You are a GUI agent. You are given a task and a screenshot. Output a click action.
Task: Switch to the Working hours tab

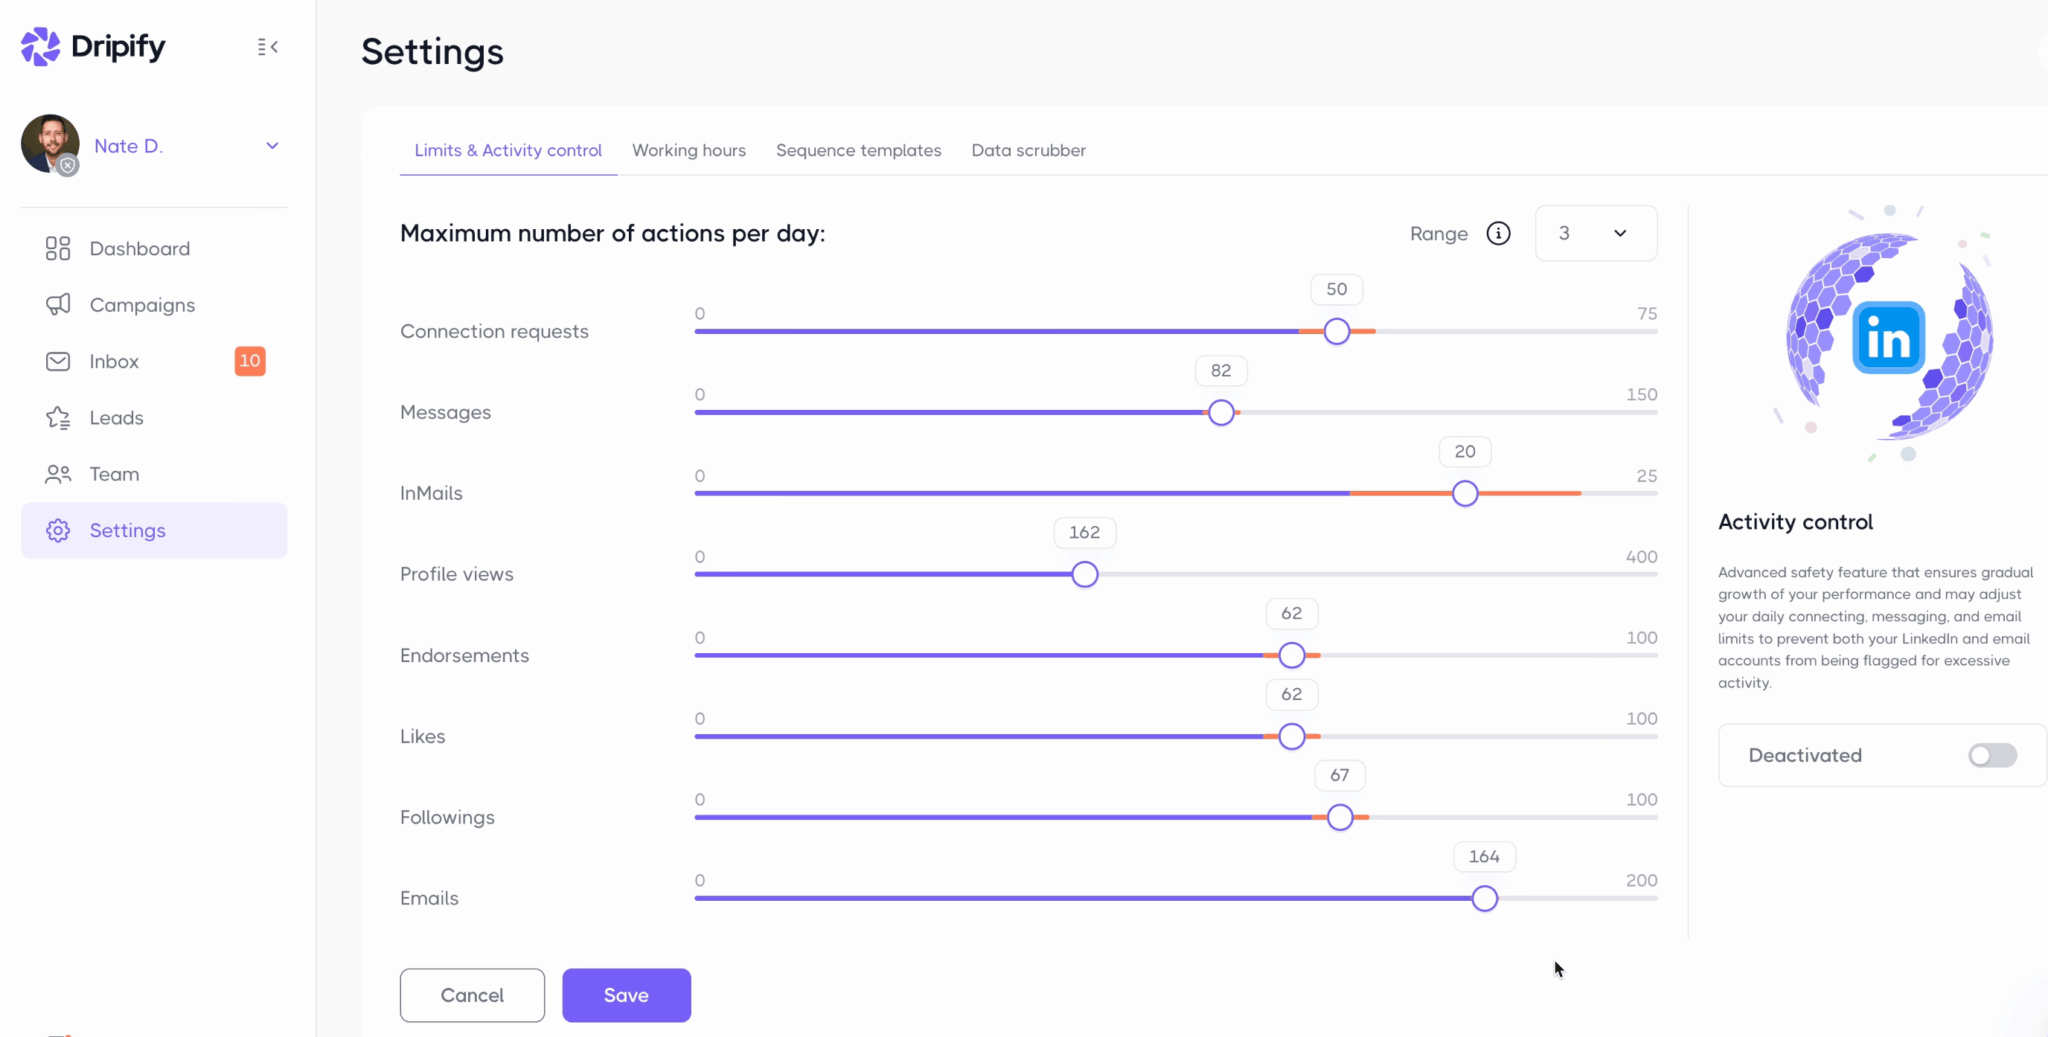(x=689, y=150)
